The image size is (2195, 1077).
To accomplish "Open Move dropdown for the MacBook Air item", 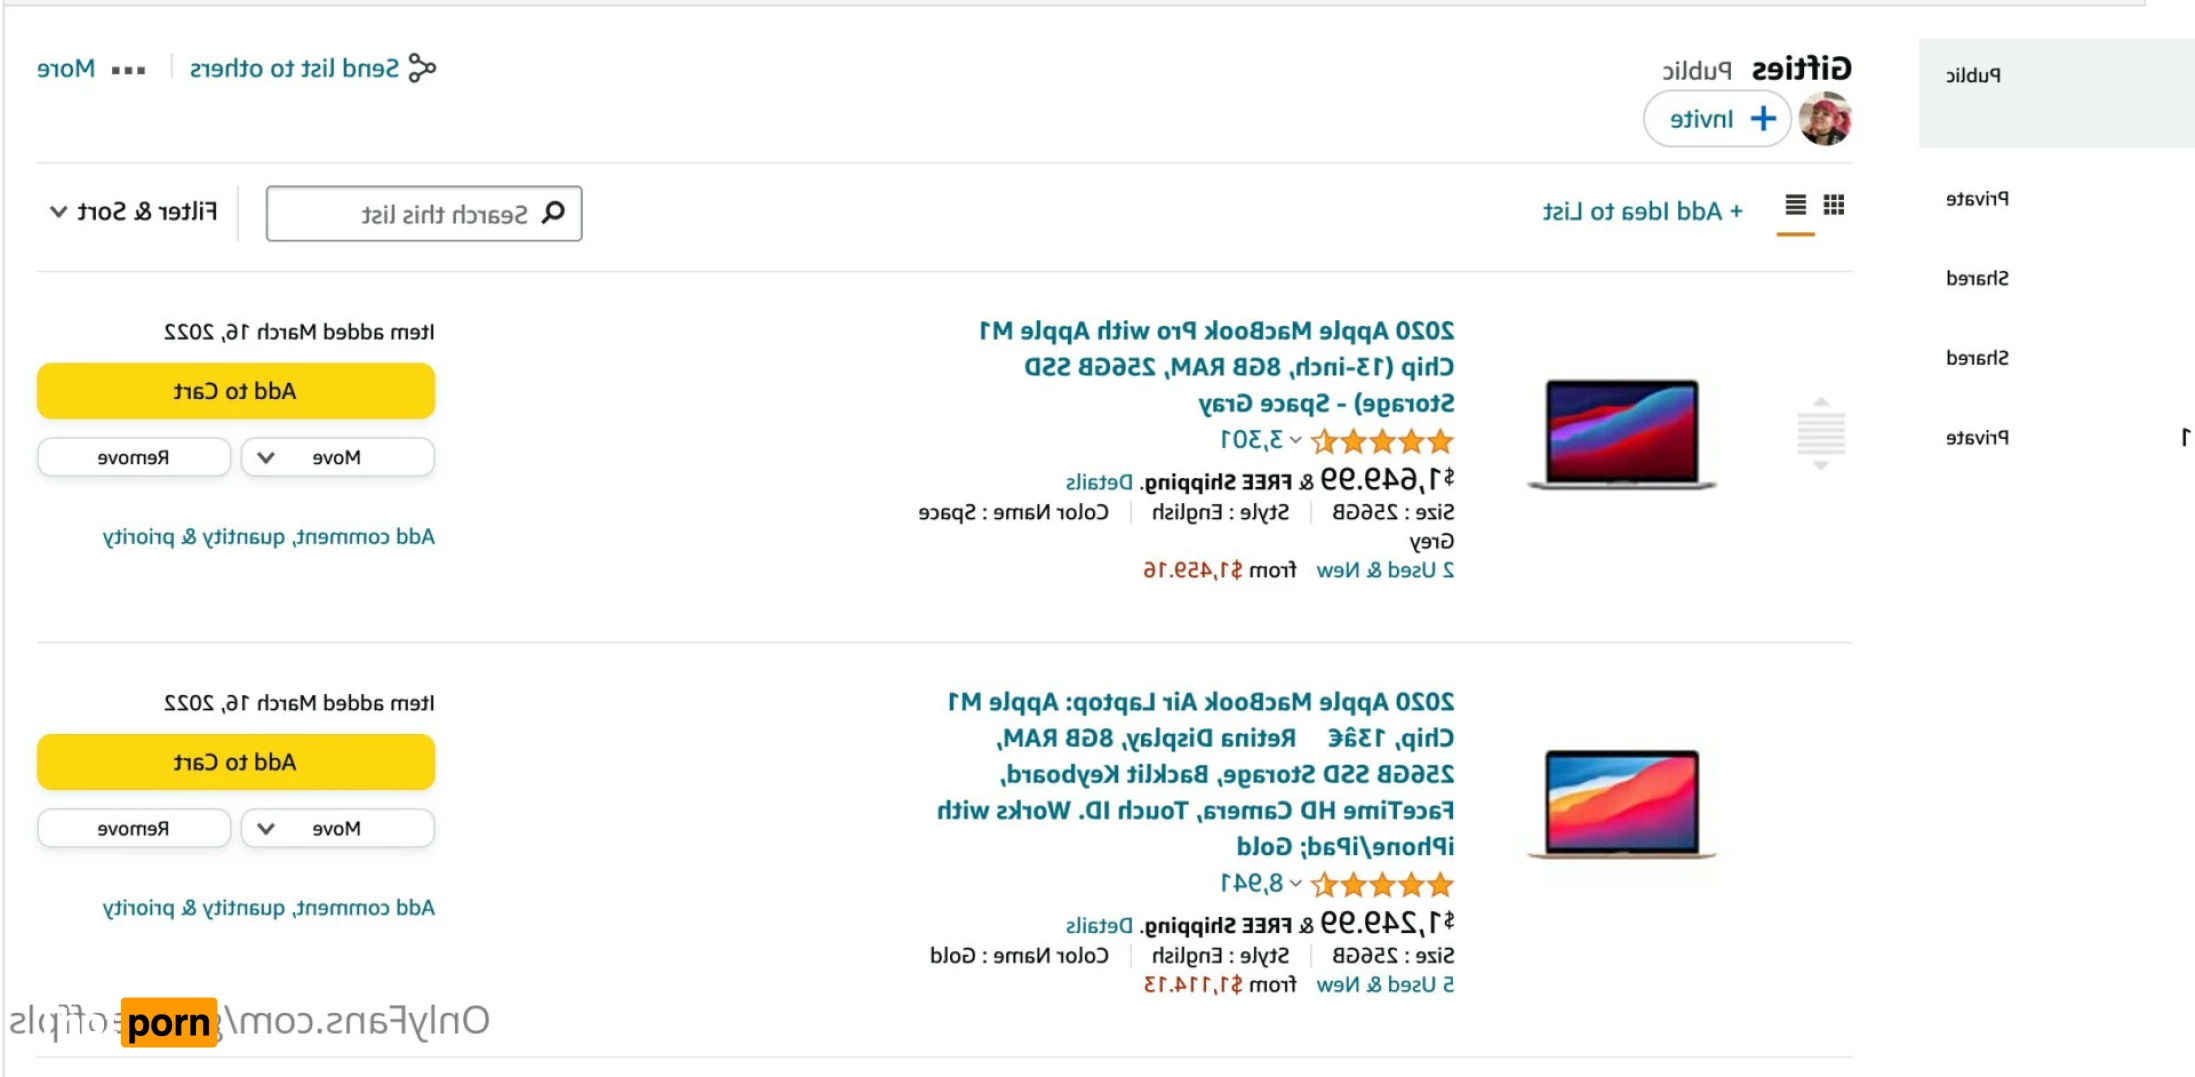I will [x=337, y=828].
